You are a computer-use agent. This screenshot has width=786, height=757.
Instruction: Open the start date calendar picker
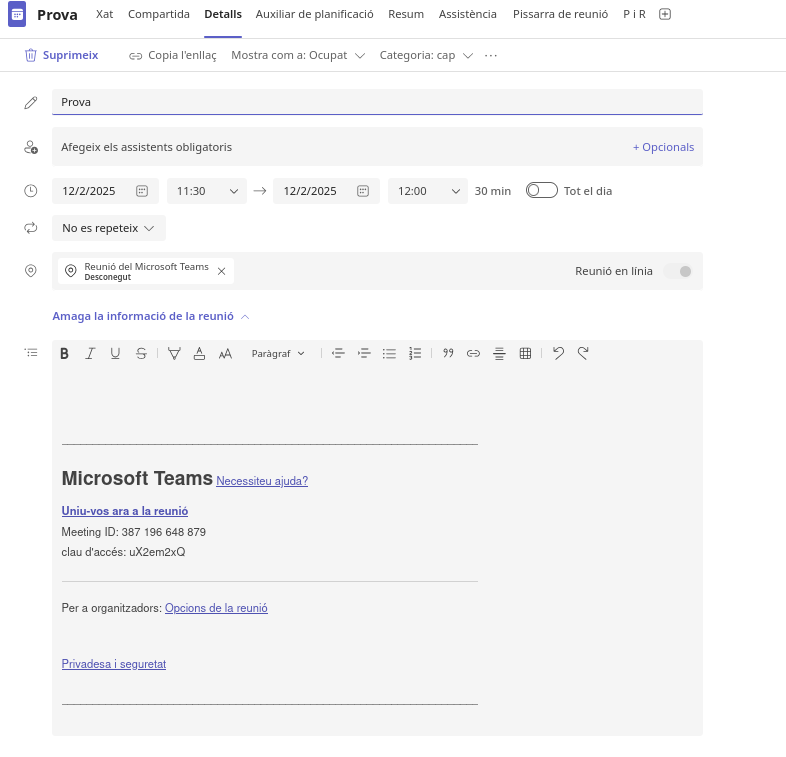tap(142, 191)
